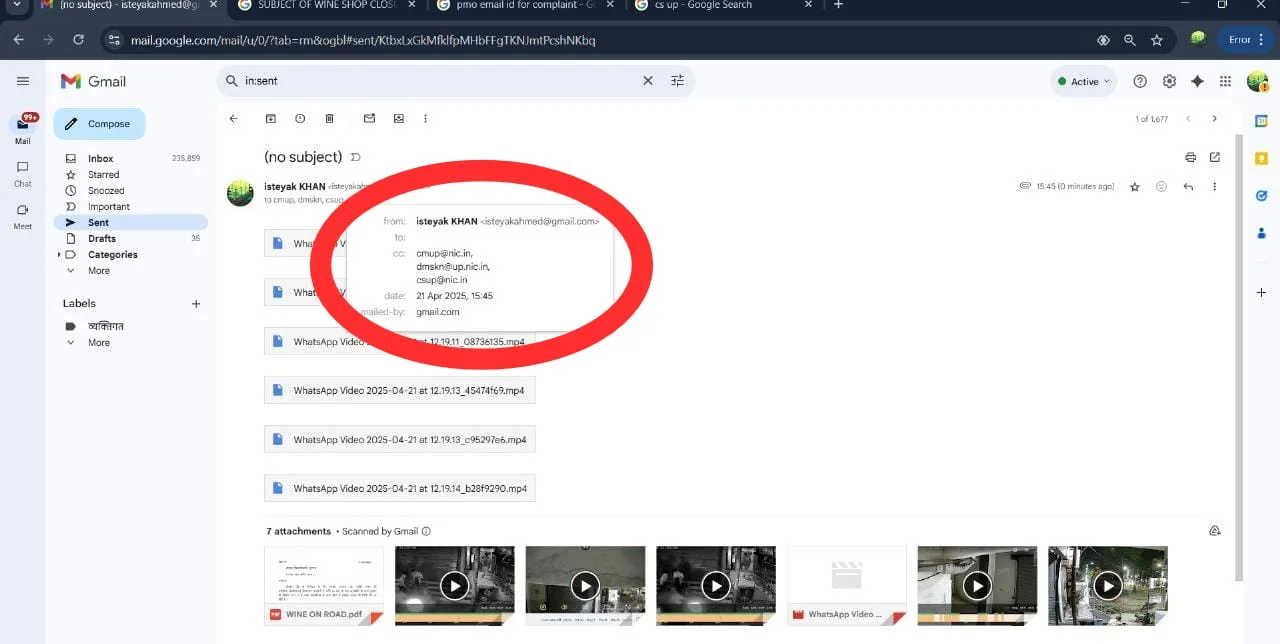Print all using the printer icon

pyautogui.click(x=1190, y=157)
